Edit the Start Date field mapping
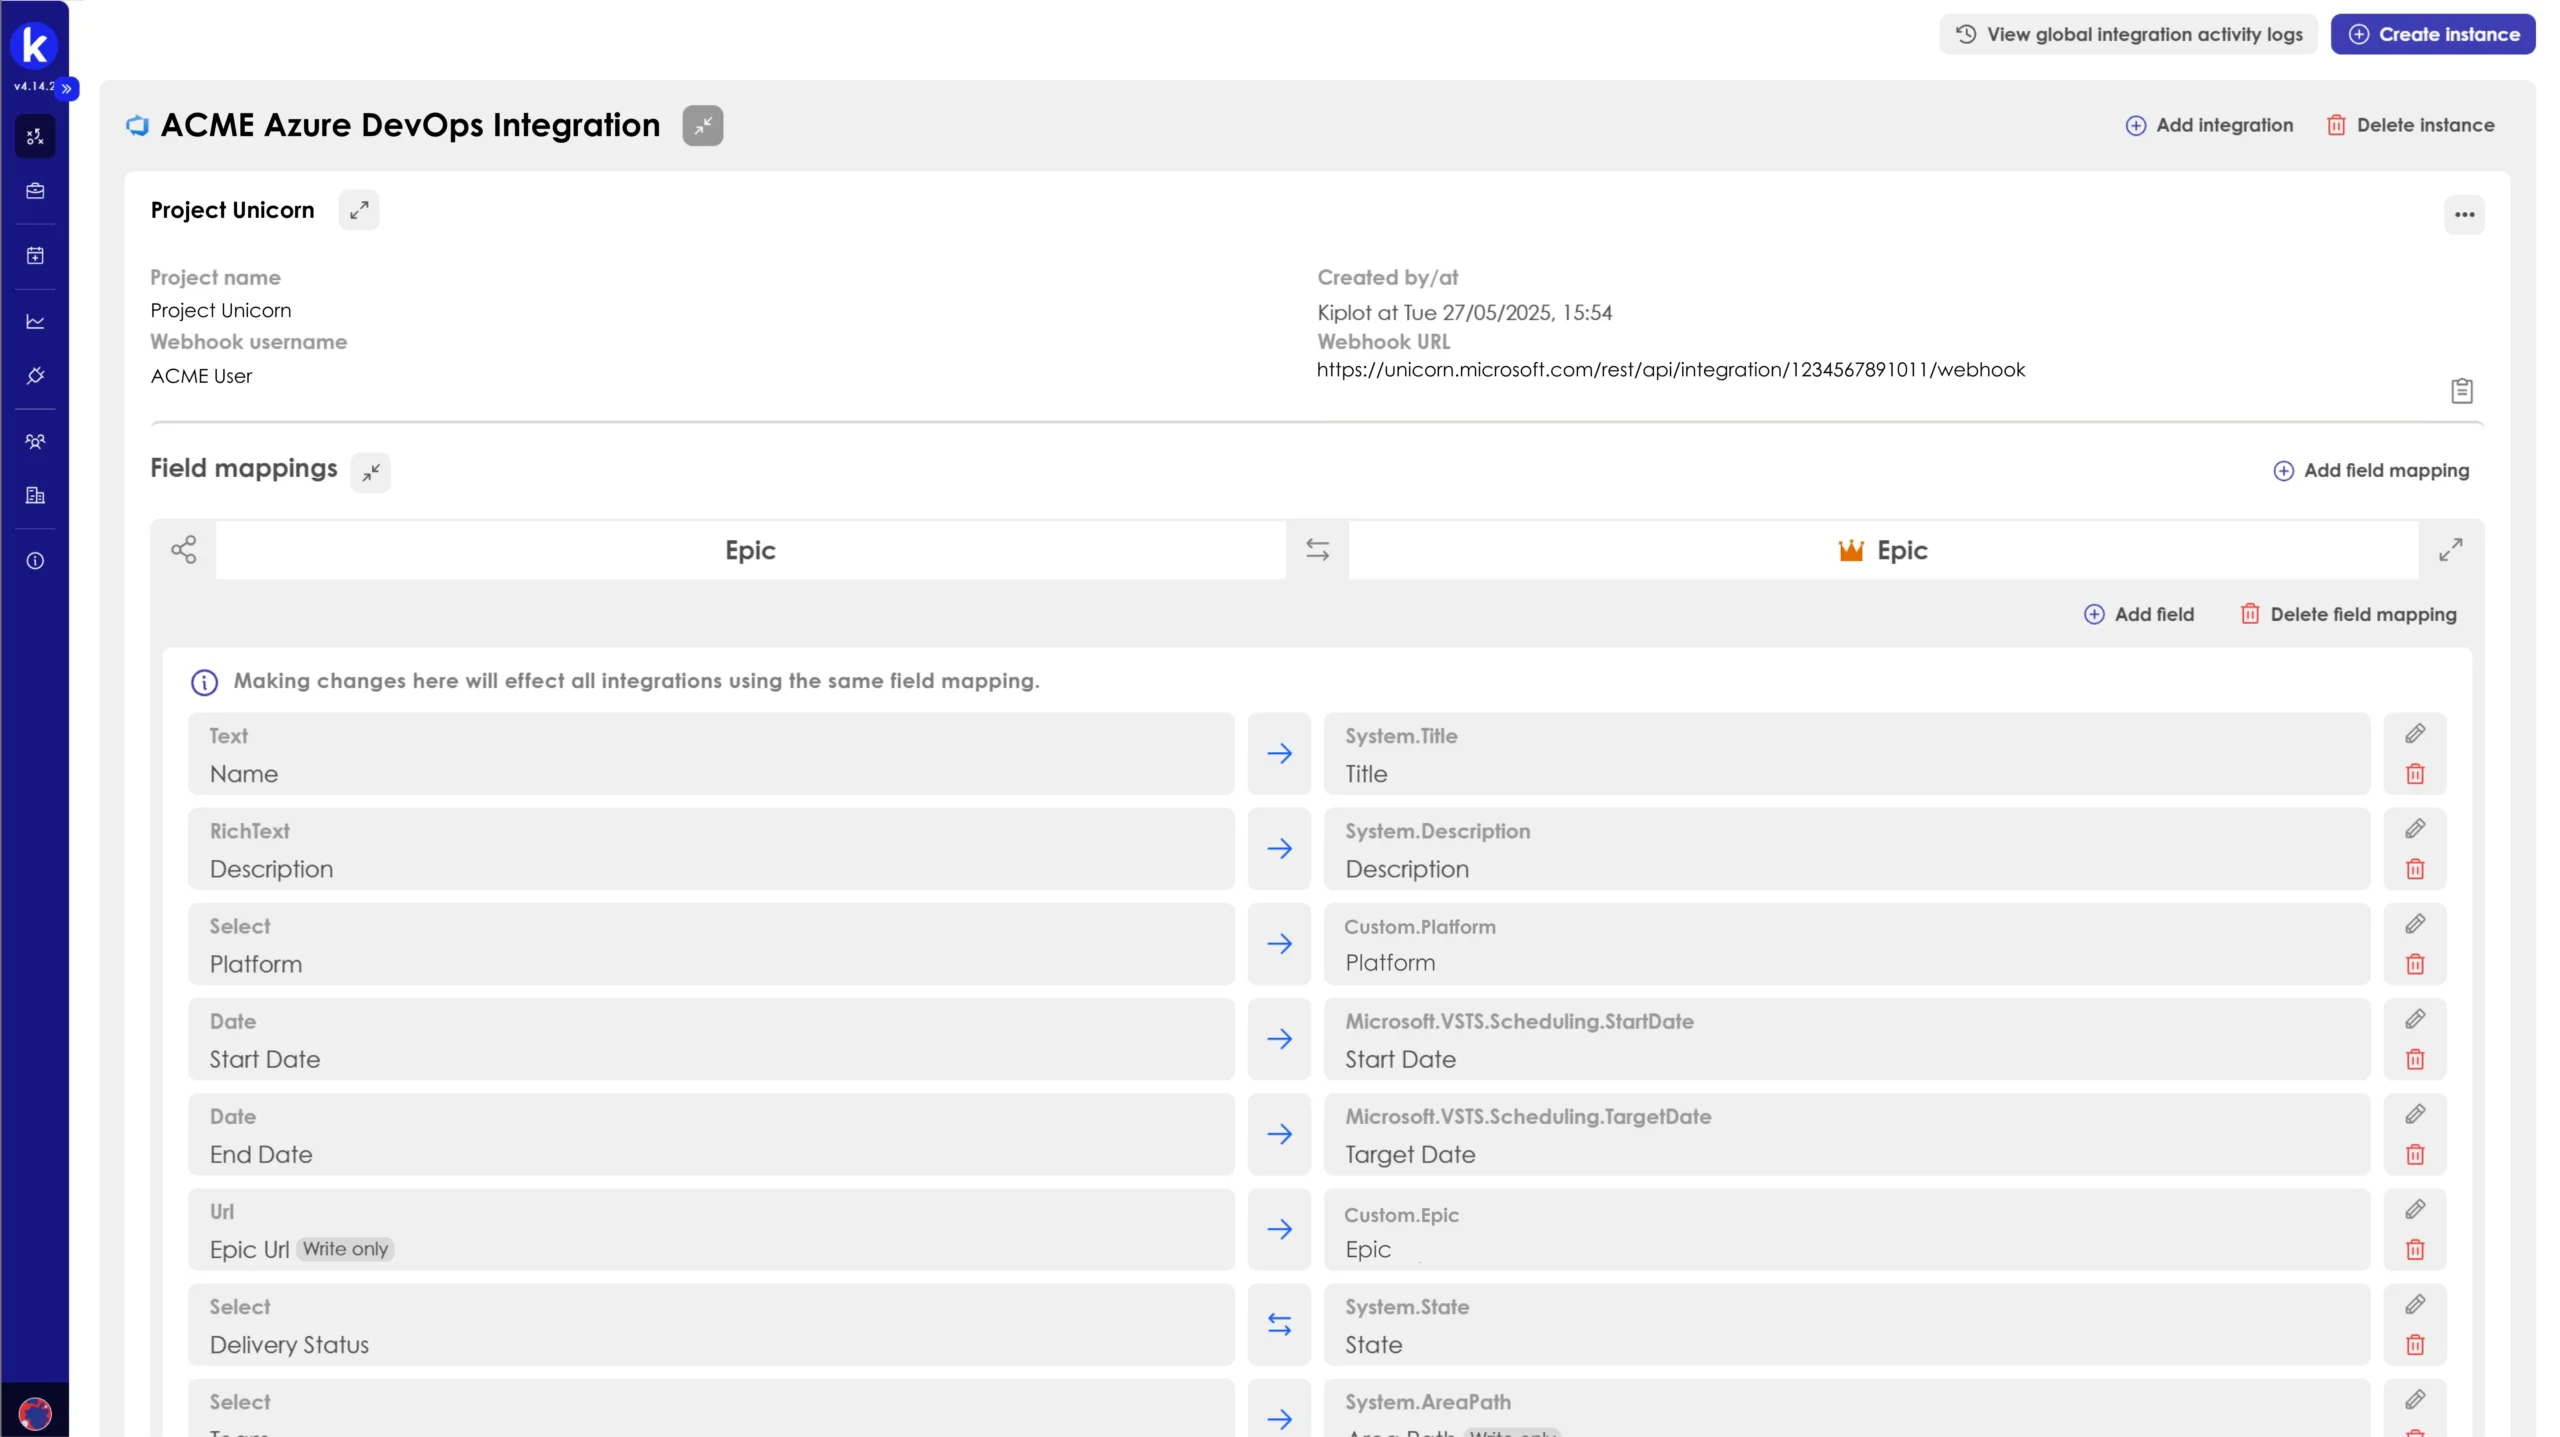 (x=2414, y=1019)
